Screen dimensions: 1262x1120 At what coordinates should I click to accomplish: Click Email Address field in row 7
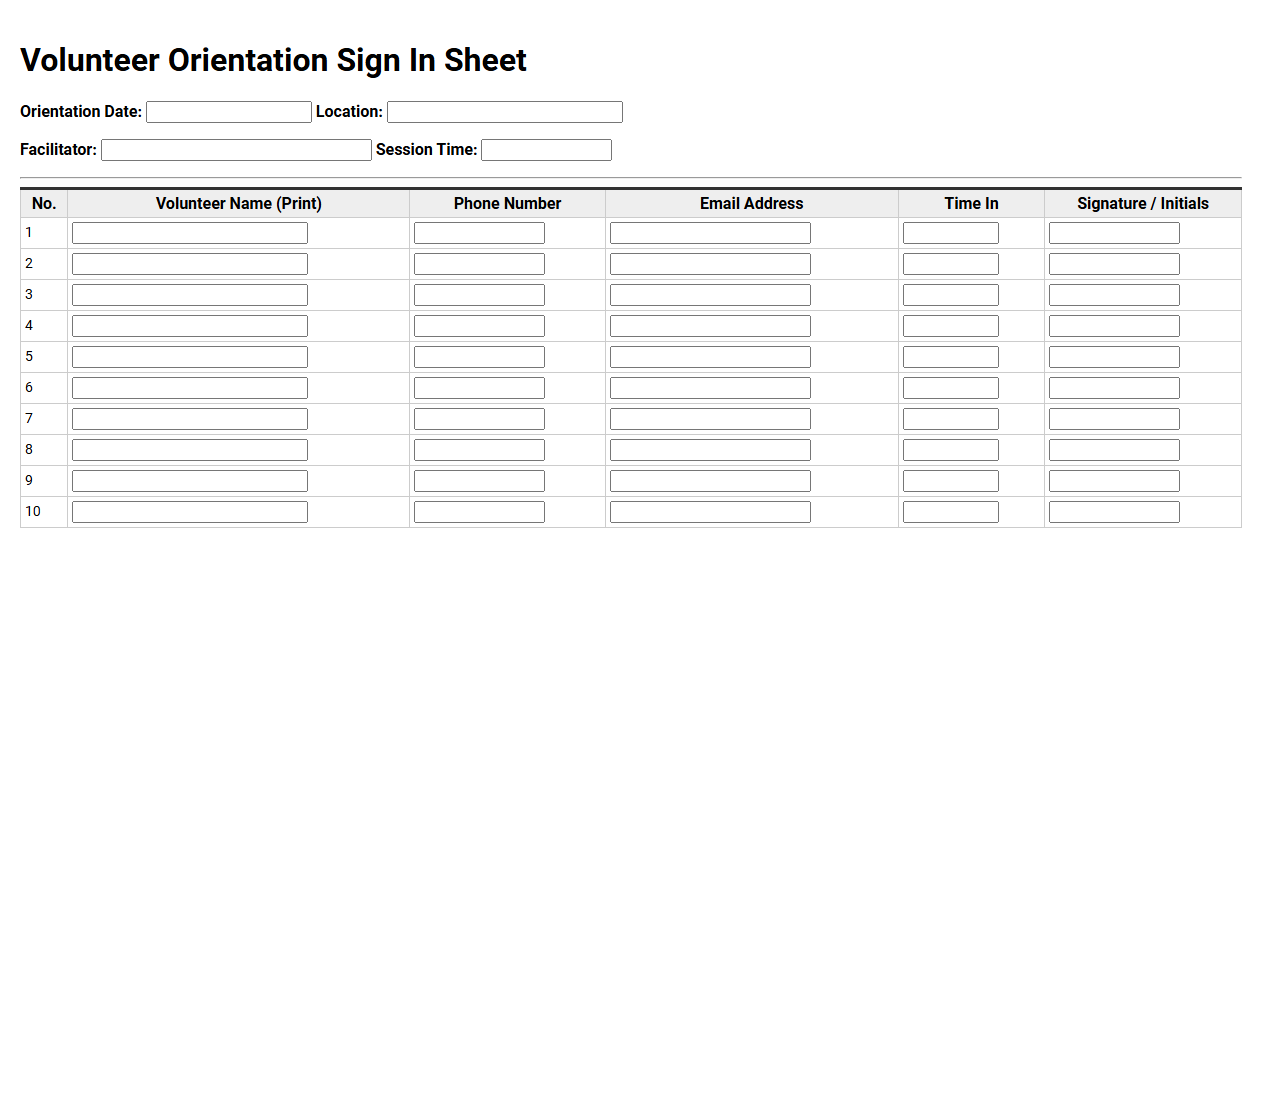710,419
